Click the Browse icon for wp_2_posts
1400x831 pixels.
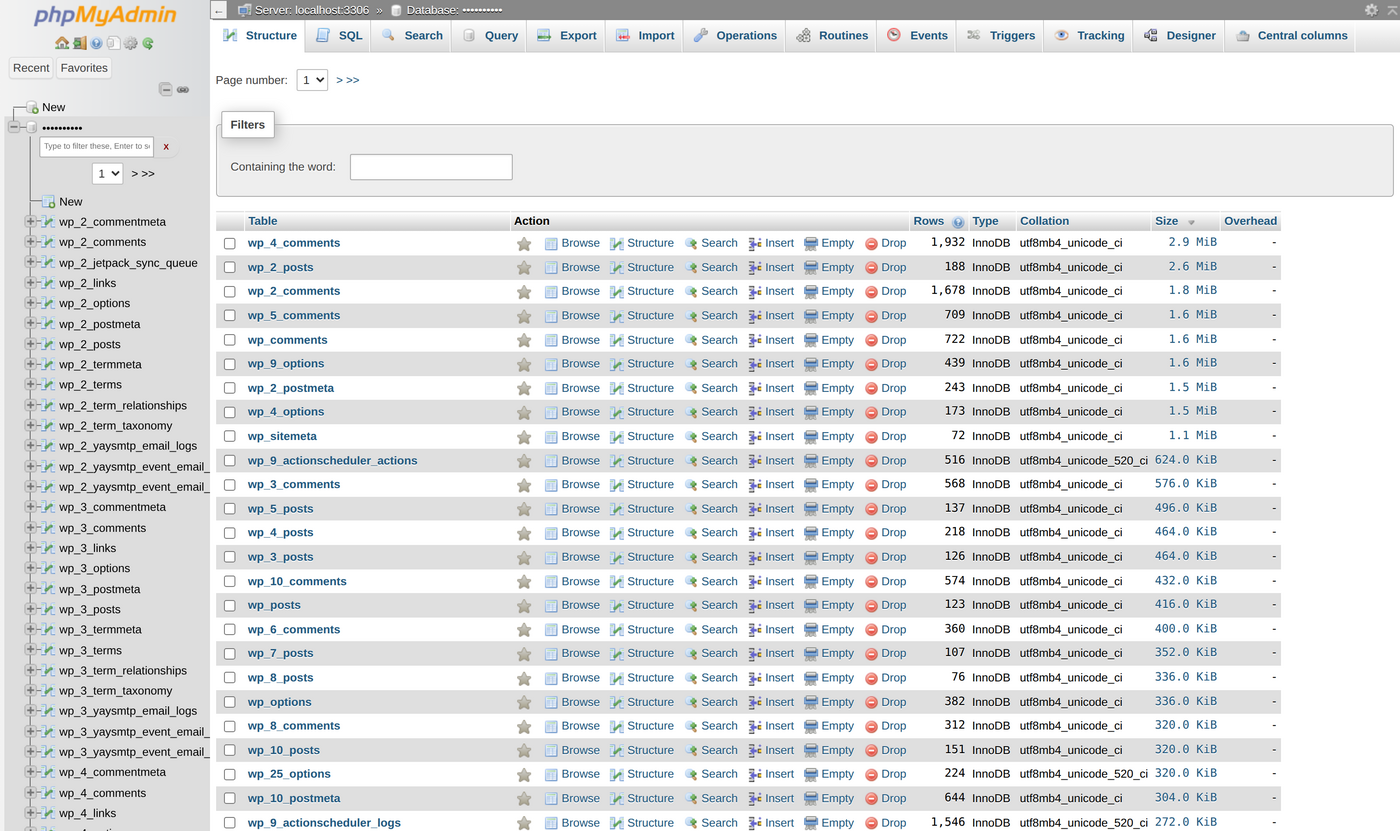(551, 267)
